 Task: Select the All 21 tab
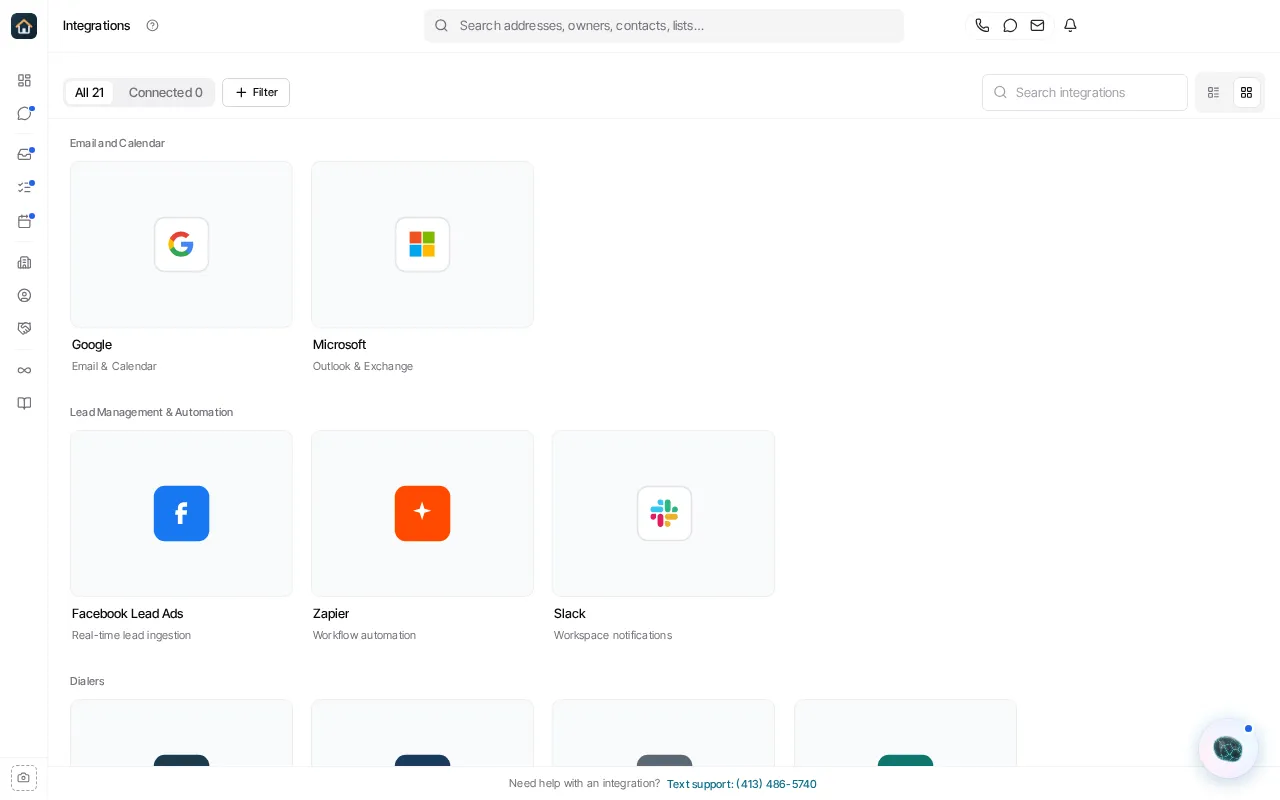(89, 92)
